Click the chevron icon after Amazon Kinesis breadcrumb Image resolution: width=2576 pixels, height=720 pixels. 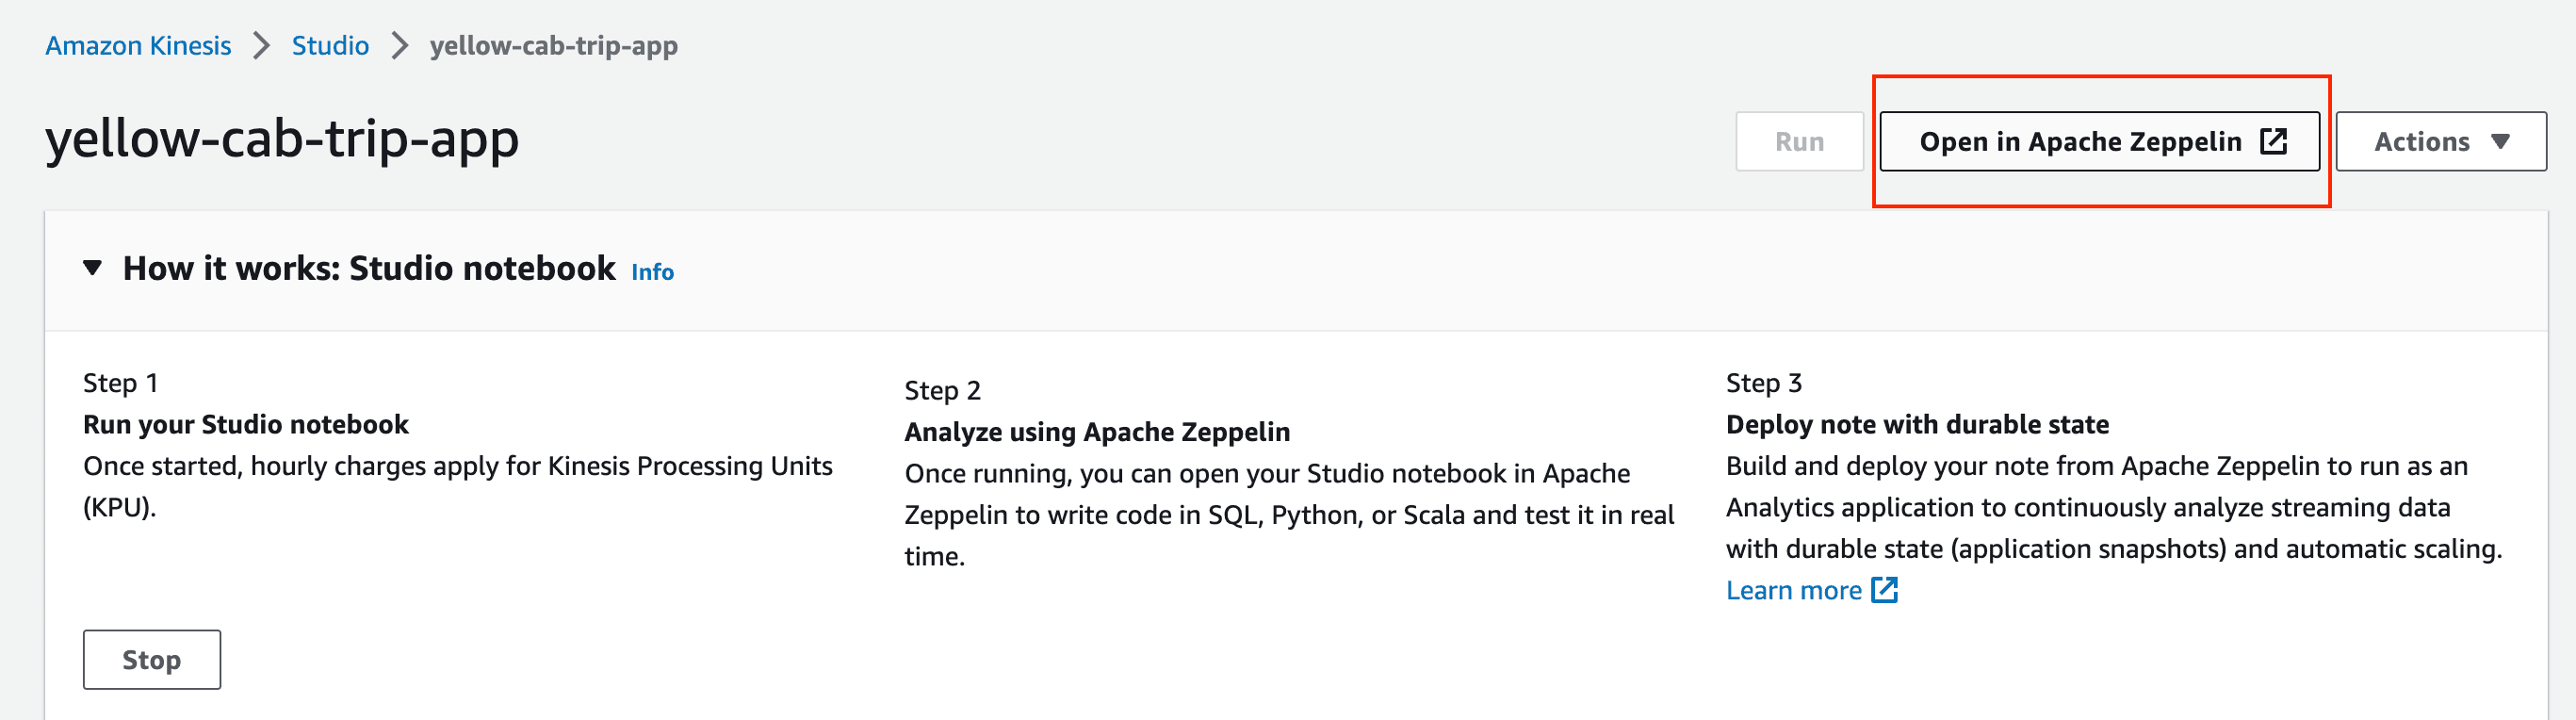click(261, 46)
